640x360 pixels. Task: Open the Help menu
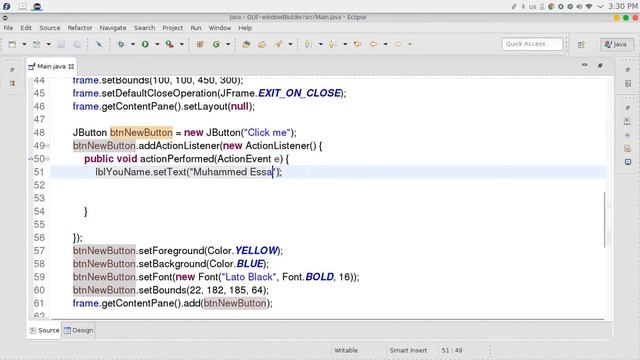[245, 28]
